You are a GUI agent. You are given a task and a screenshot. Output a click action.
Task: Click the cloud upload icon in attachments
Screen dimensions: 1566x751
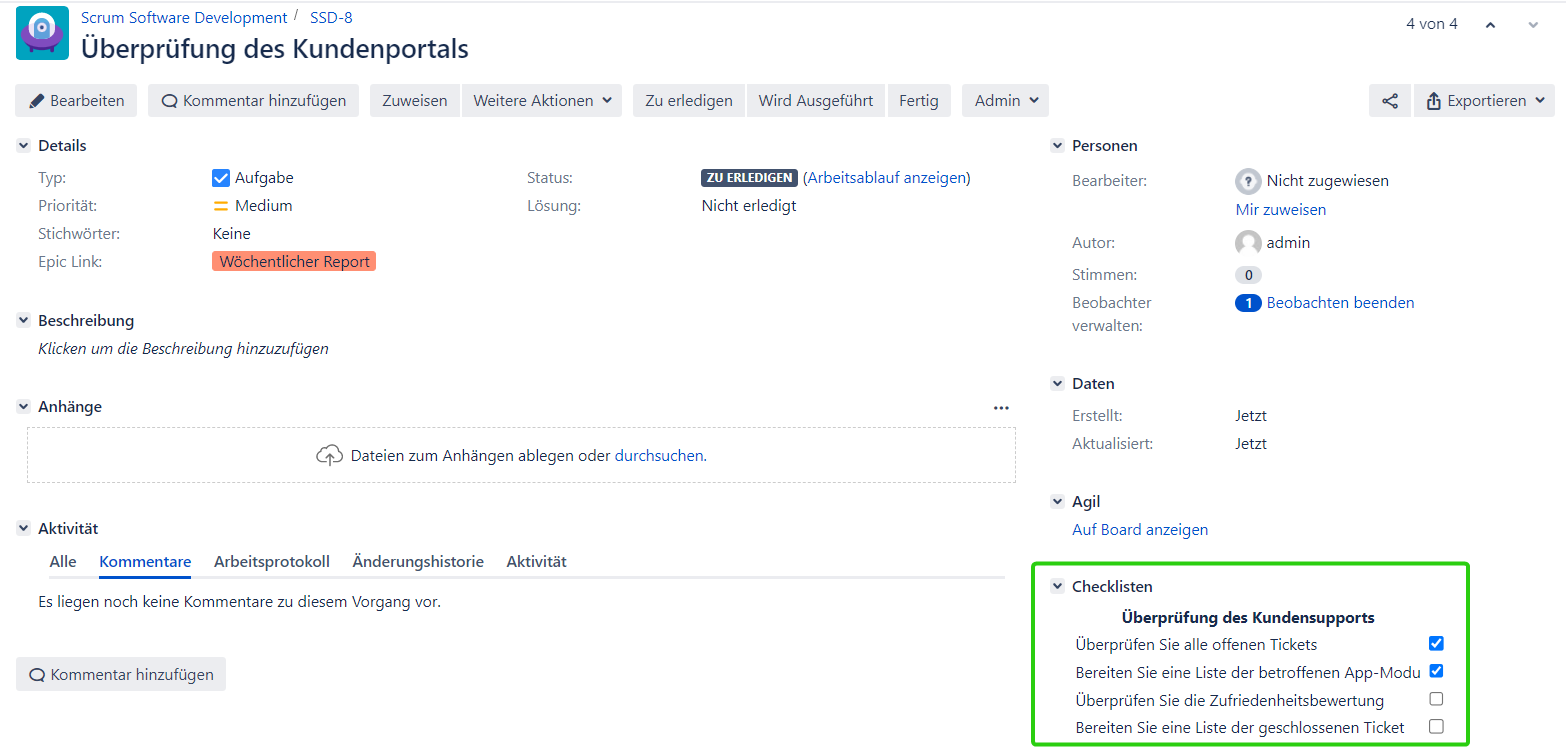click(x=329, y=456)
